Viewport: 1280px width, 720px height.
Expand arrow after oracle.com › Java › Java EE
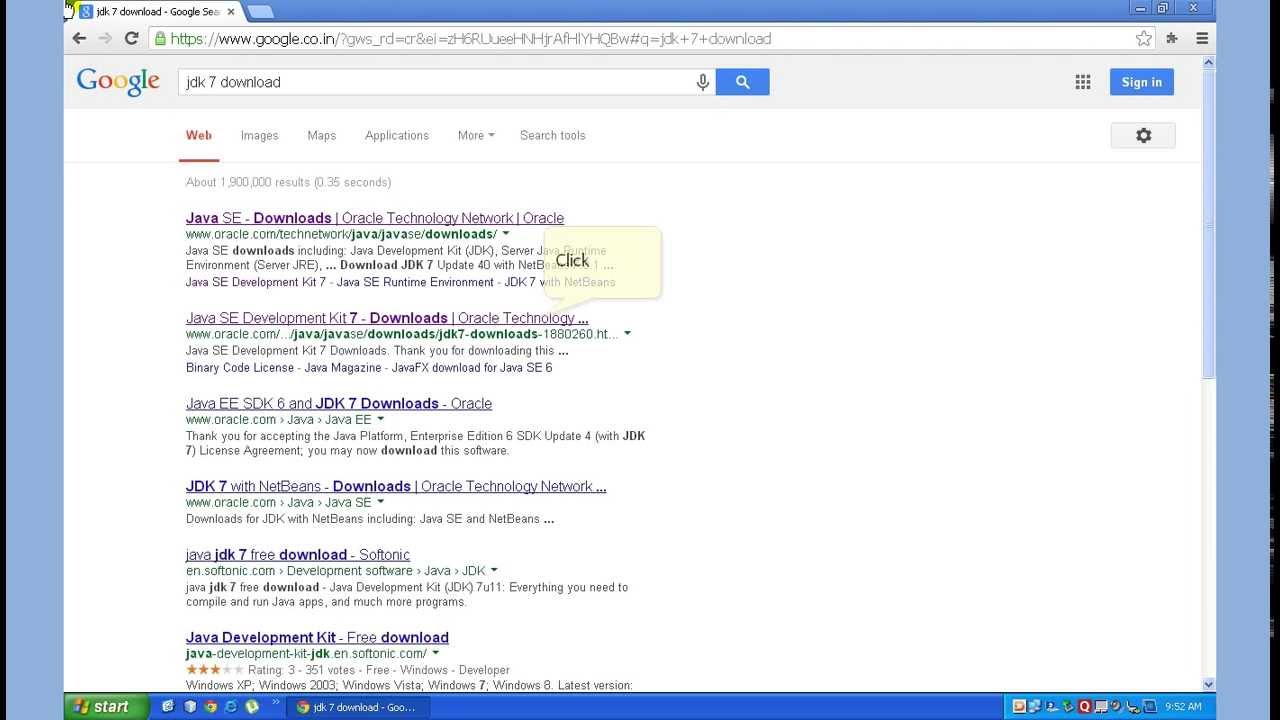(380, 420)
